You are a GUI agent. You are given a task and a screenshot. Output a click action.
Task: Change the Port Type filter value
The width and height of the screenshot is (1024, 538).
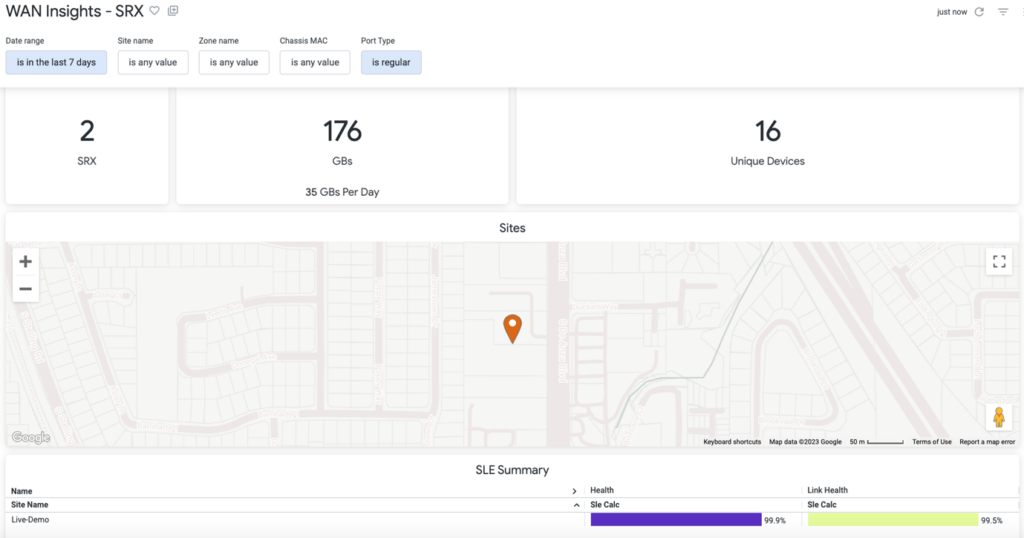click(x=391, y=62)
